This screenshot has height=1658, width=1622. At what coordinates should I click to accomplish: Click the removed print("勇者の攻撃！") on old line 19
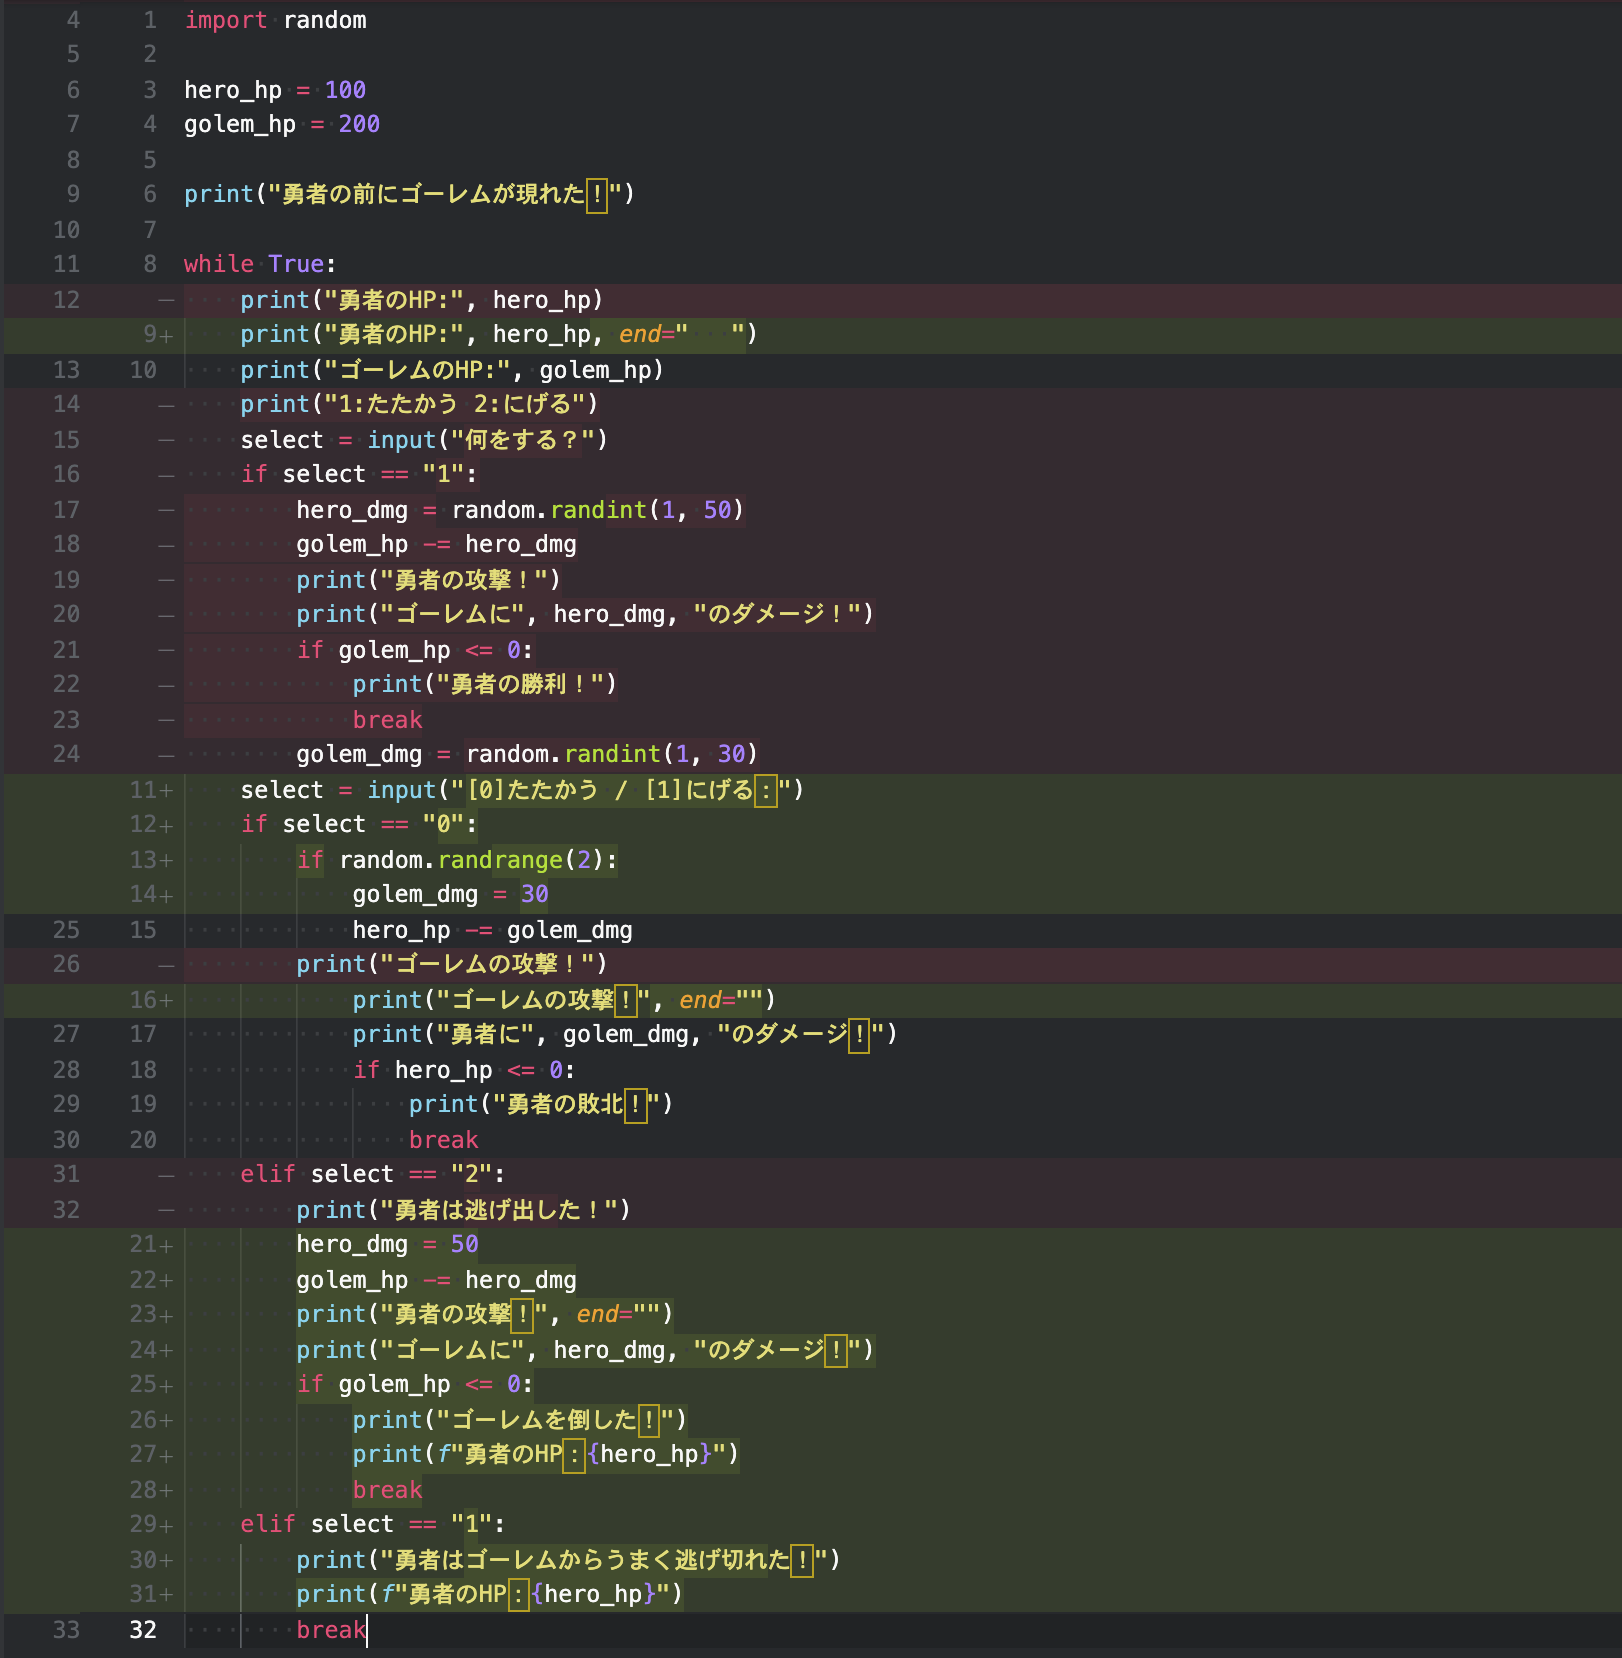(428, 580)
